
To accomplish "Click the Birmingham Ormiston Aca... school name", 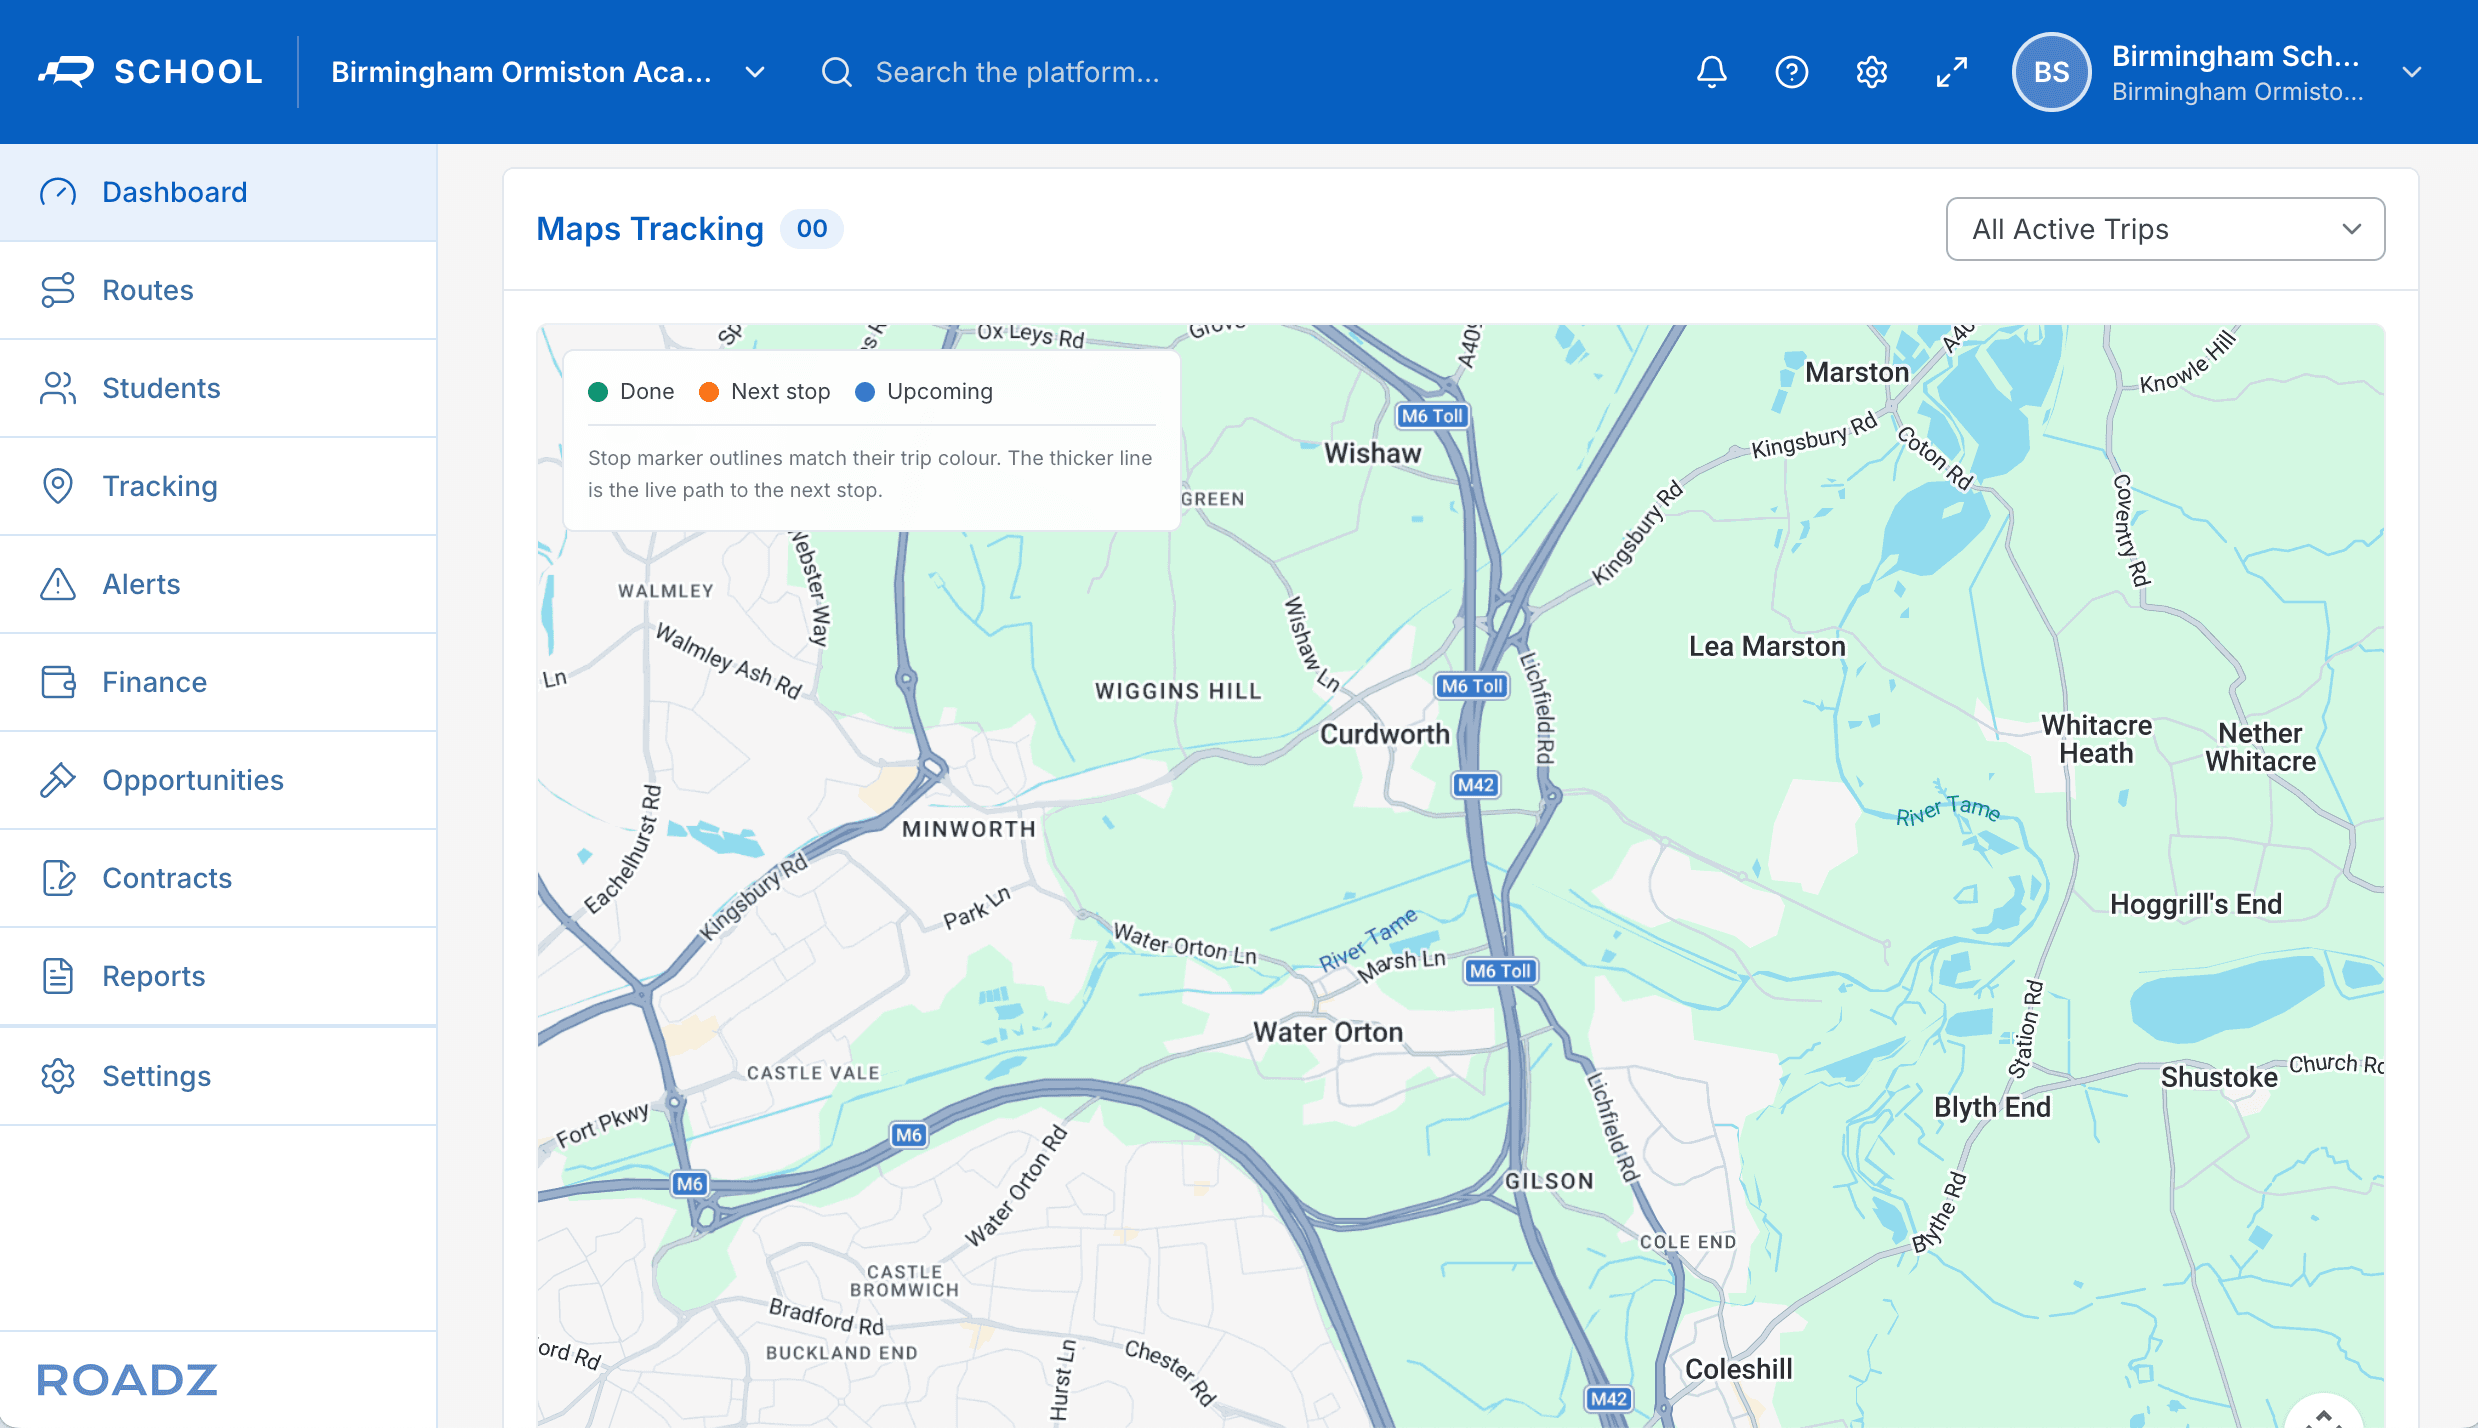I will (521, 72).
